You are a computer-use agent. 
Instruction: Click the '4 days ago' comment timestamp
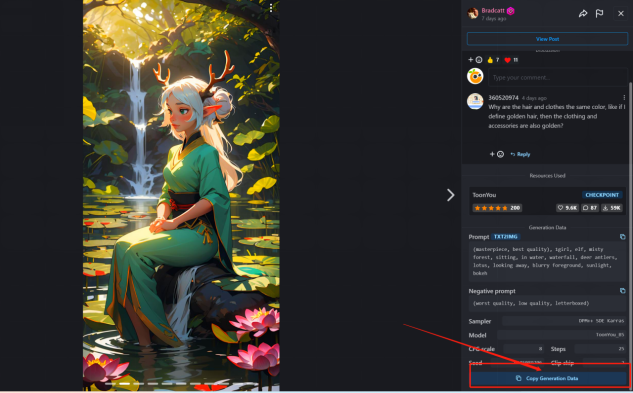coord(534,98)
